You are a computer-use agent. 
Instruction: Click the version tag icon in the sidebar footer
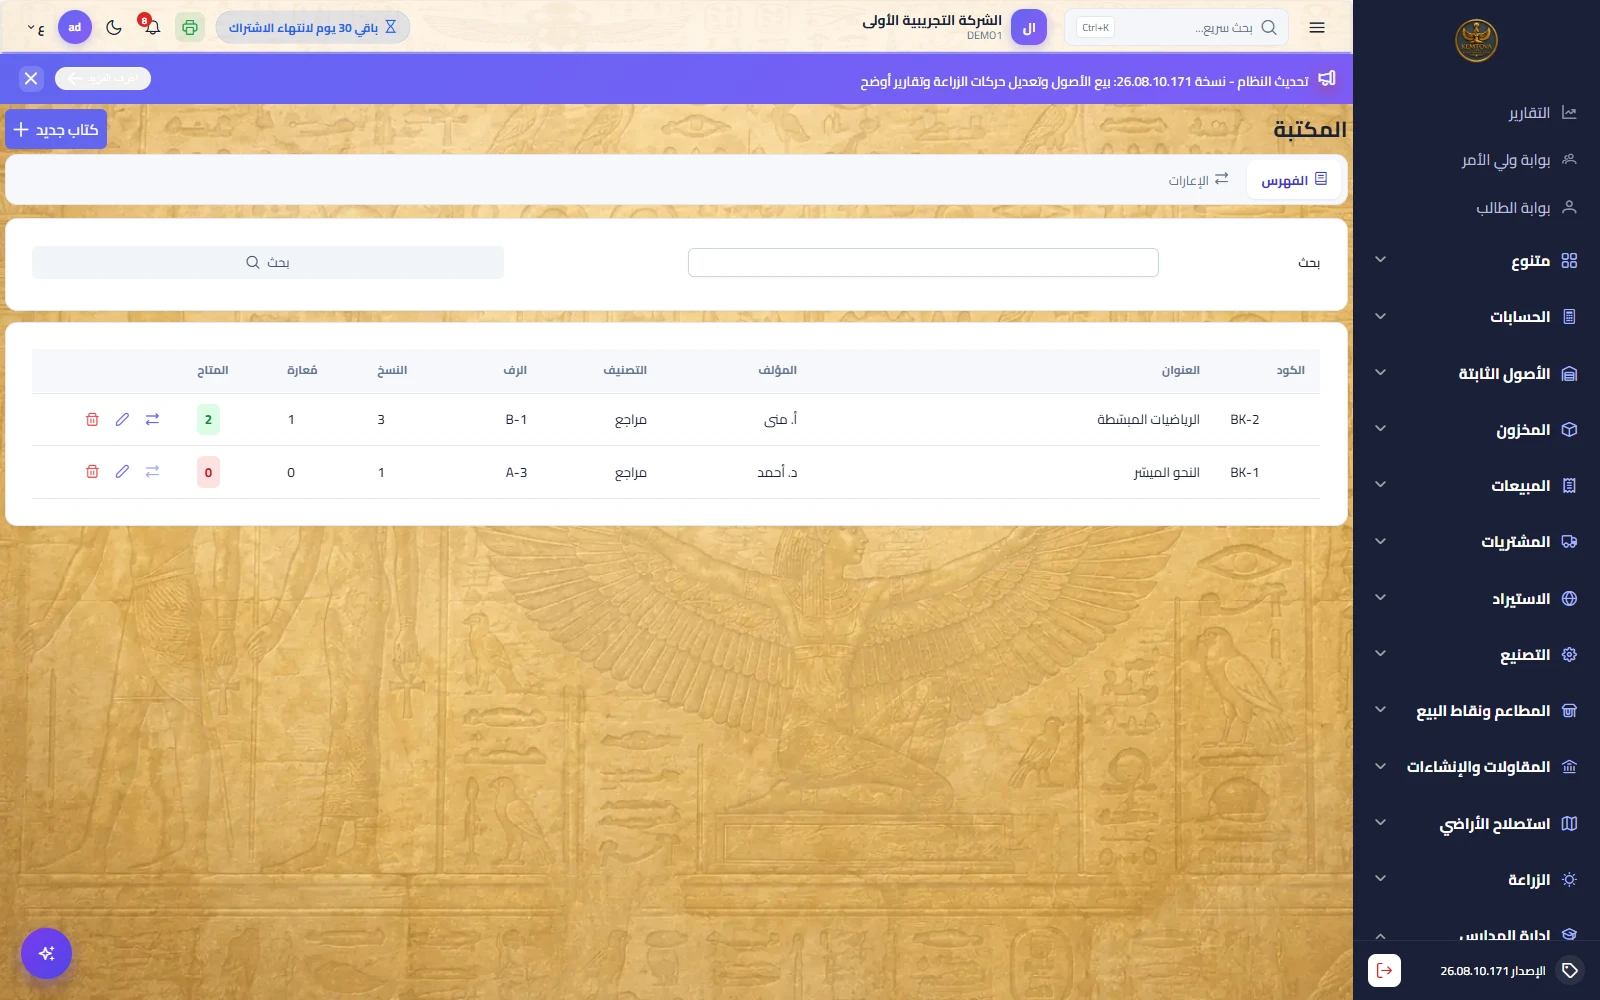pyautogui.click(x=1570, y=970)
